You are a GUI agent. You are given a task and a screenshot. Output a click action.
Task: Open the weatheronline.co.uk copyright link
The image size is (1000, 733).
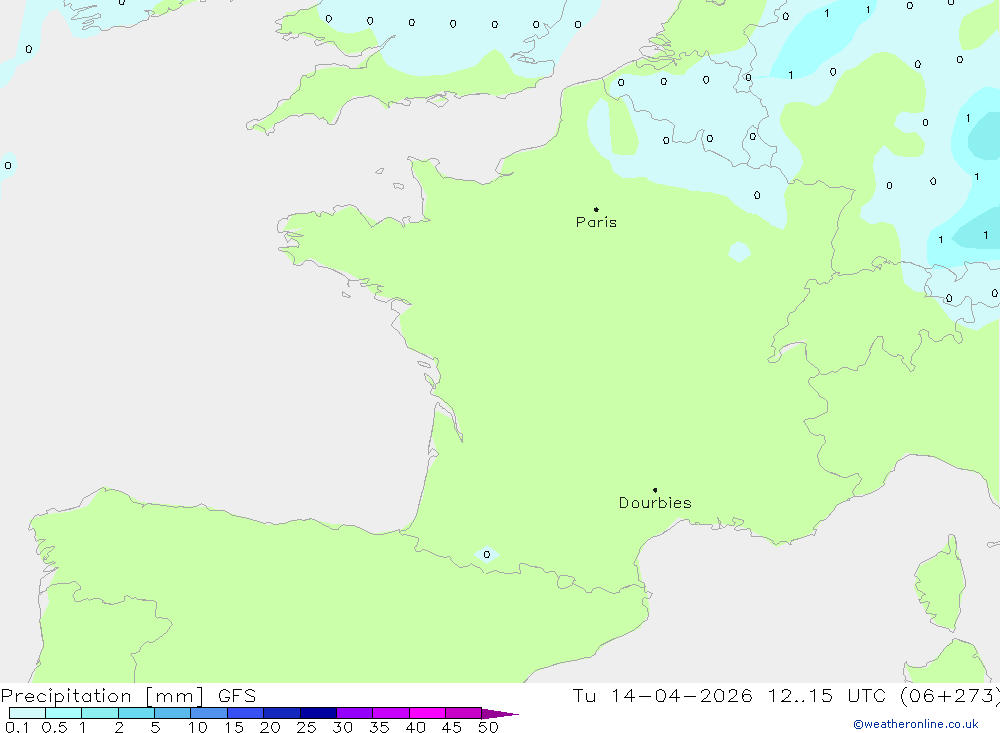click(x=916, y=724)
